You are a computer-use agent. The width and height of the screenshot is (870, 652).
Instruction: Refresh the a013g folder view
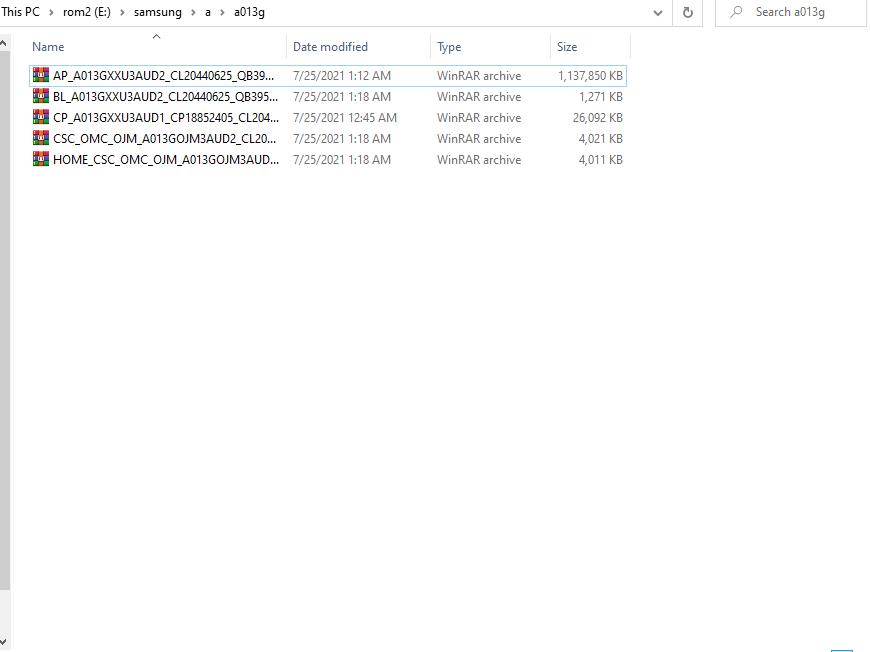tap(687, 12)
